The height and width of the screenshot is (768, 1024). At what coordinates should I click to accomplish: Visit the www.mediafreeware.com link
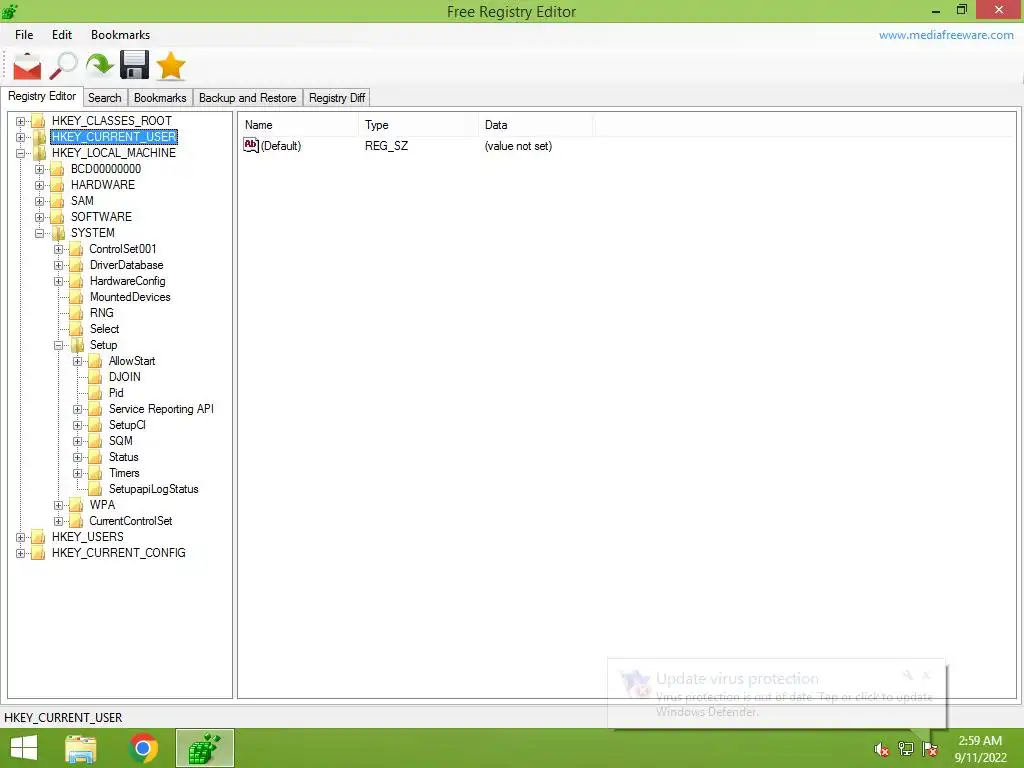946,35
